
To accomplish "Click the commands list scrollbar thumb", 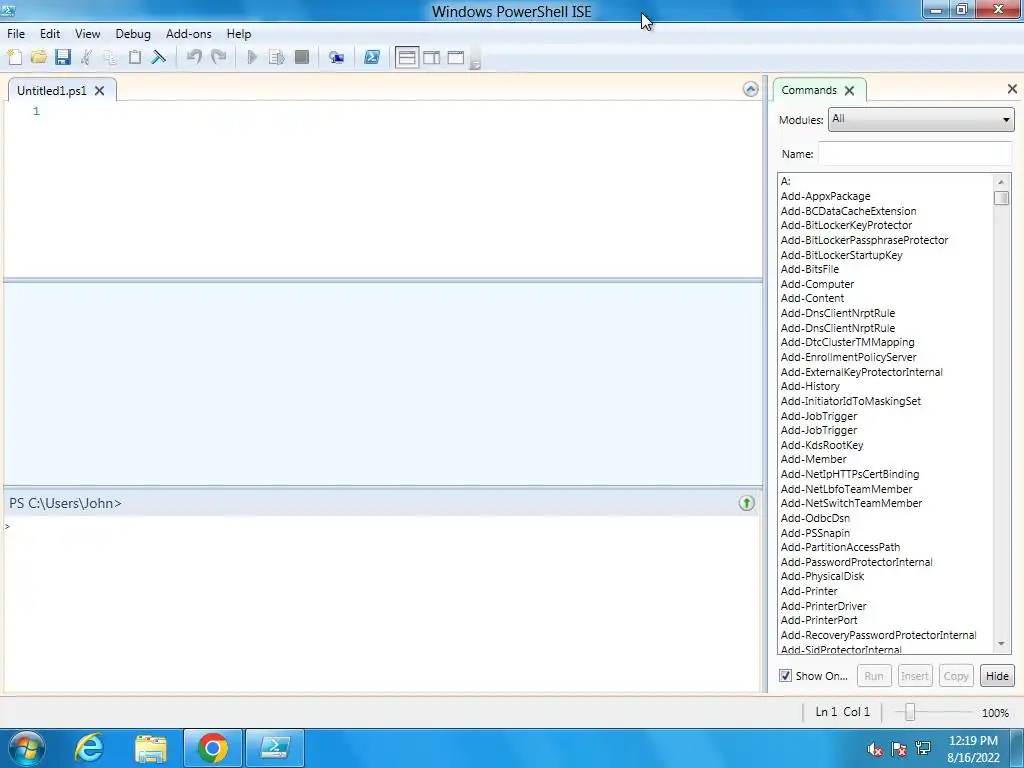I will tap(1001, 198).
